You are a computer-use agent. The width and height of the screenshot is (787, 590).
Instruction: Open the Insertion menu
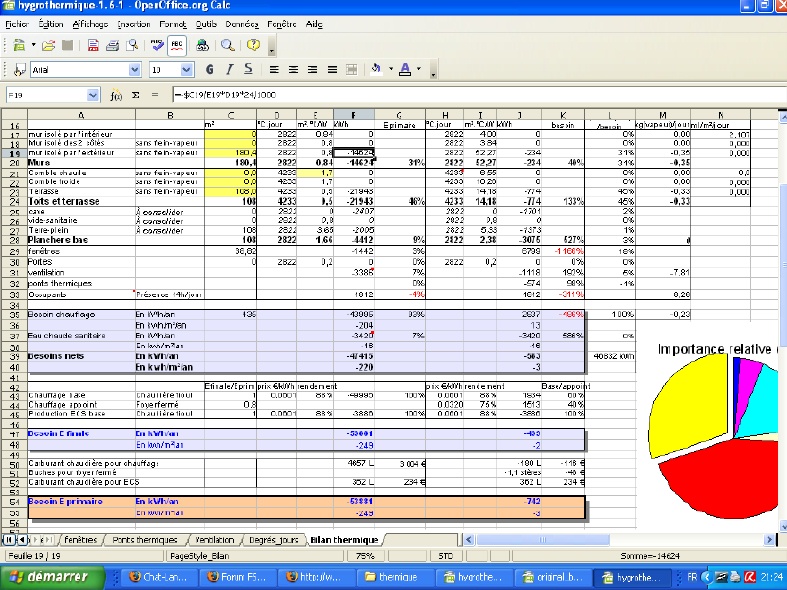tap(134, 24)
